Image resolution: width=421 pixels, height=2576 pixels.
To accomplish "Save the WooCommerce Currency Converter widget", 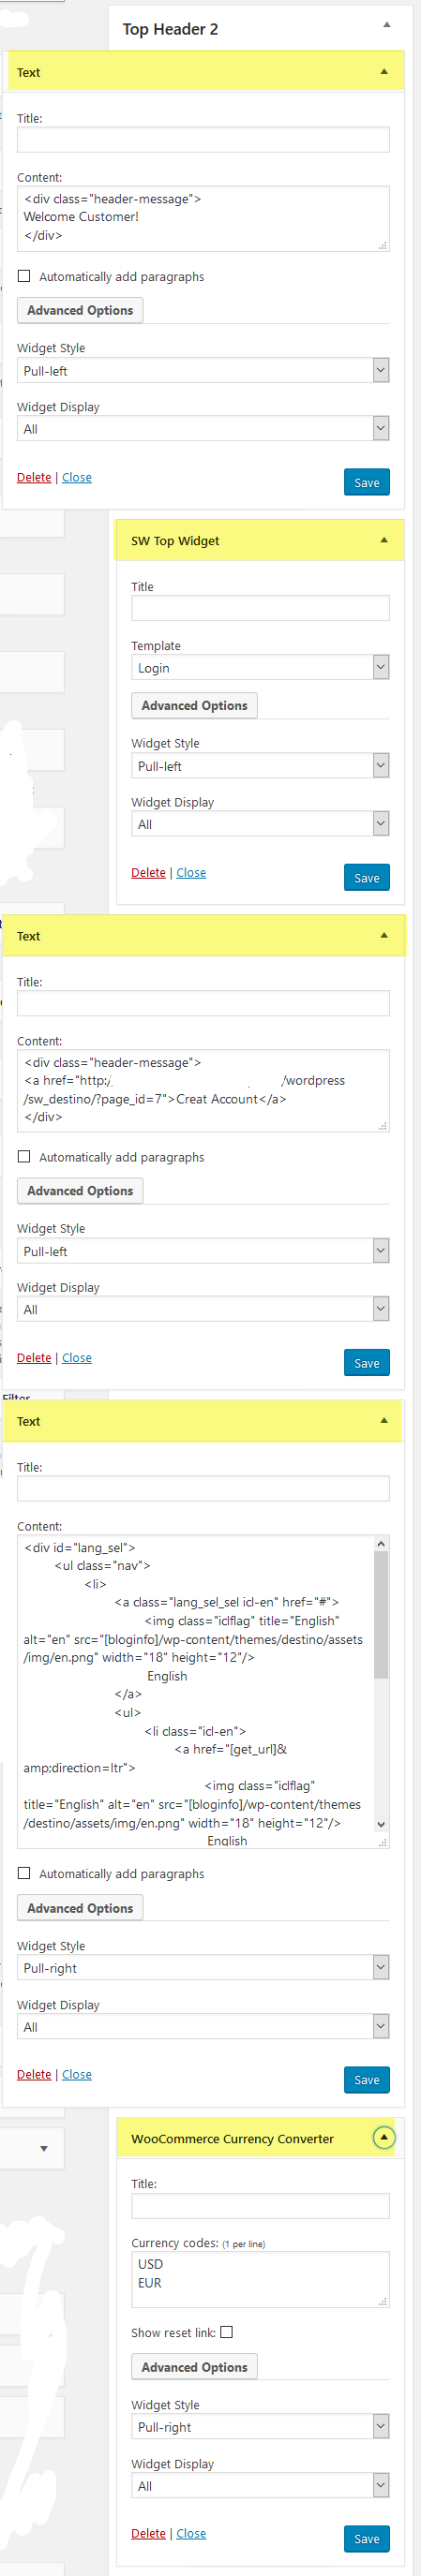I will [x=367, y=2538].
